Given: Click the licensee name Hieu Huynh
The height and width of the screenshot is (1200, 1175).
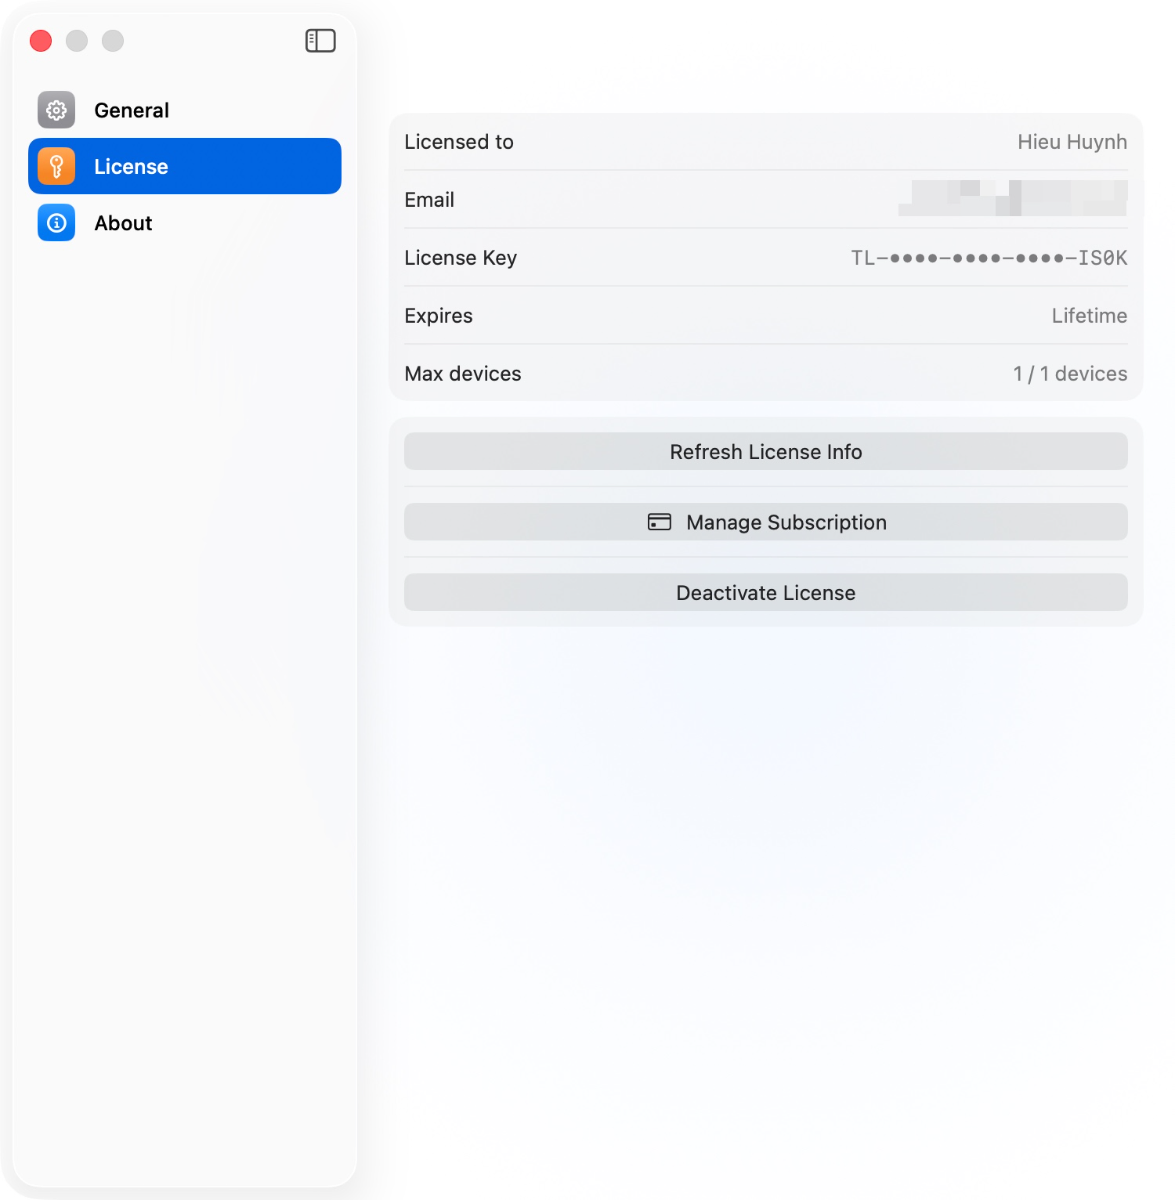Looking at the screenshot, I should click(1072, 142).
